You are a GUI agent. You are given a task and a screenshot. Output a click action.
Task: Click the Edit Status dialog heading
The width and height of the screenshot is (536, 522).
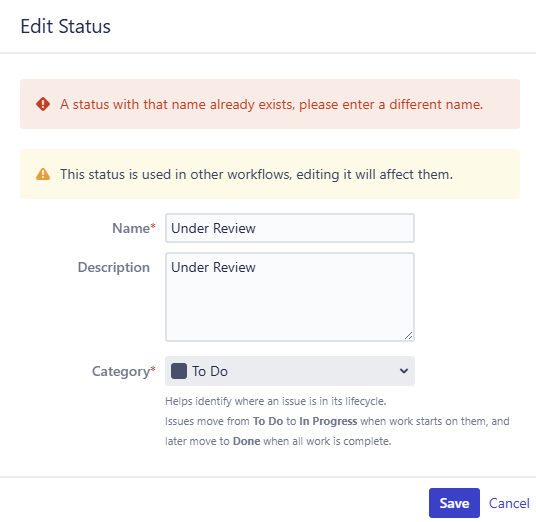tap(66, 26)
